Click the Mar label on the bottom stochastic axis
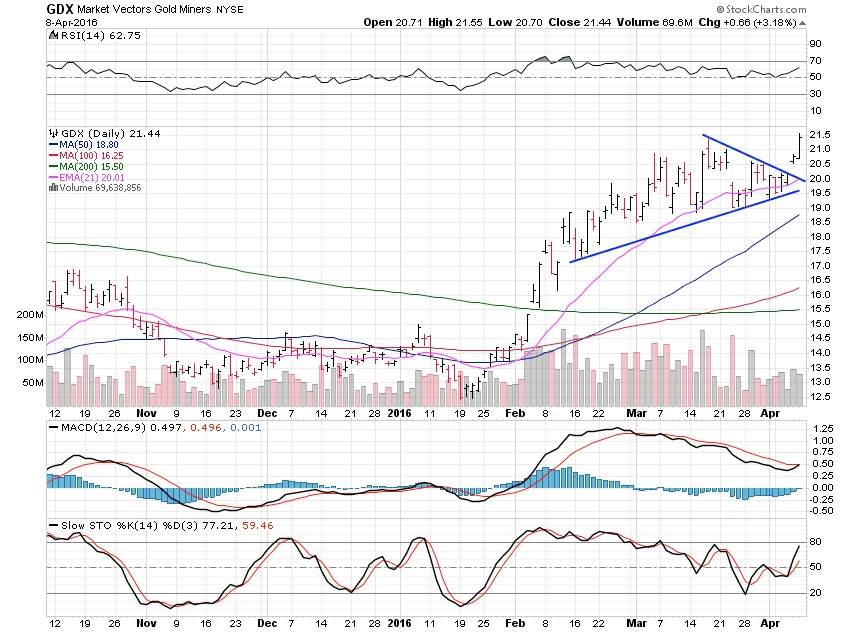The image size is (850, 633). pos(636,623)
